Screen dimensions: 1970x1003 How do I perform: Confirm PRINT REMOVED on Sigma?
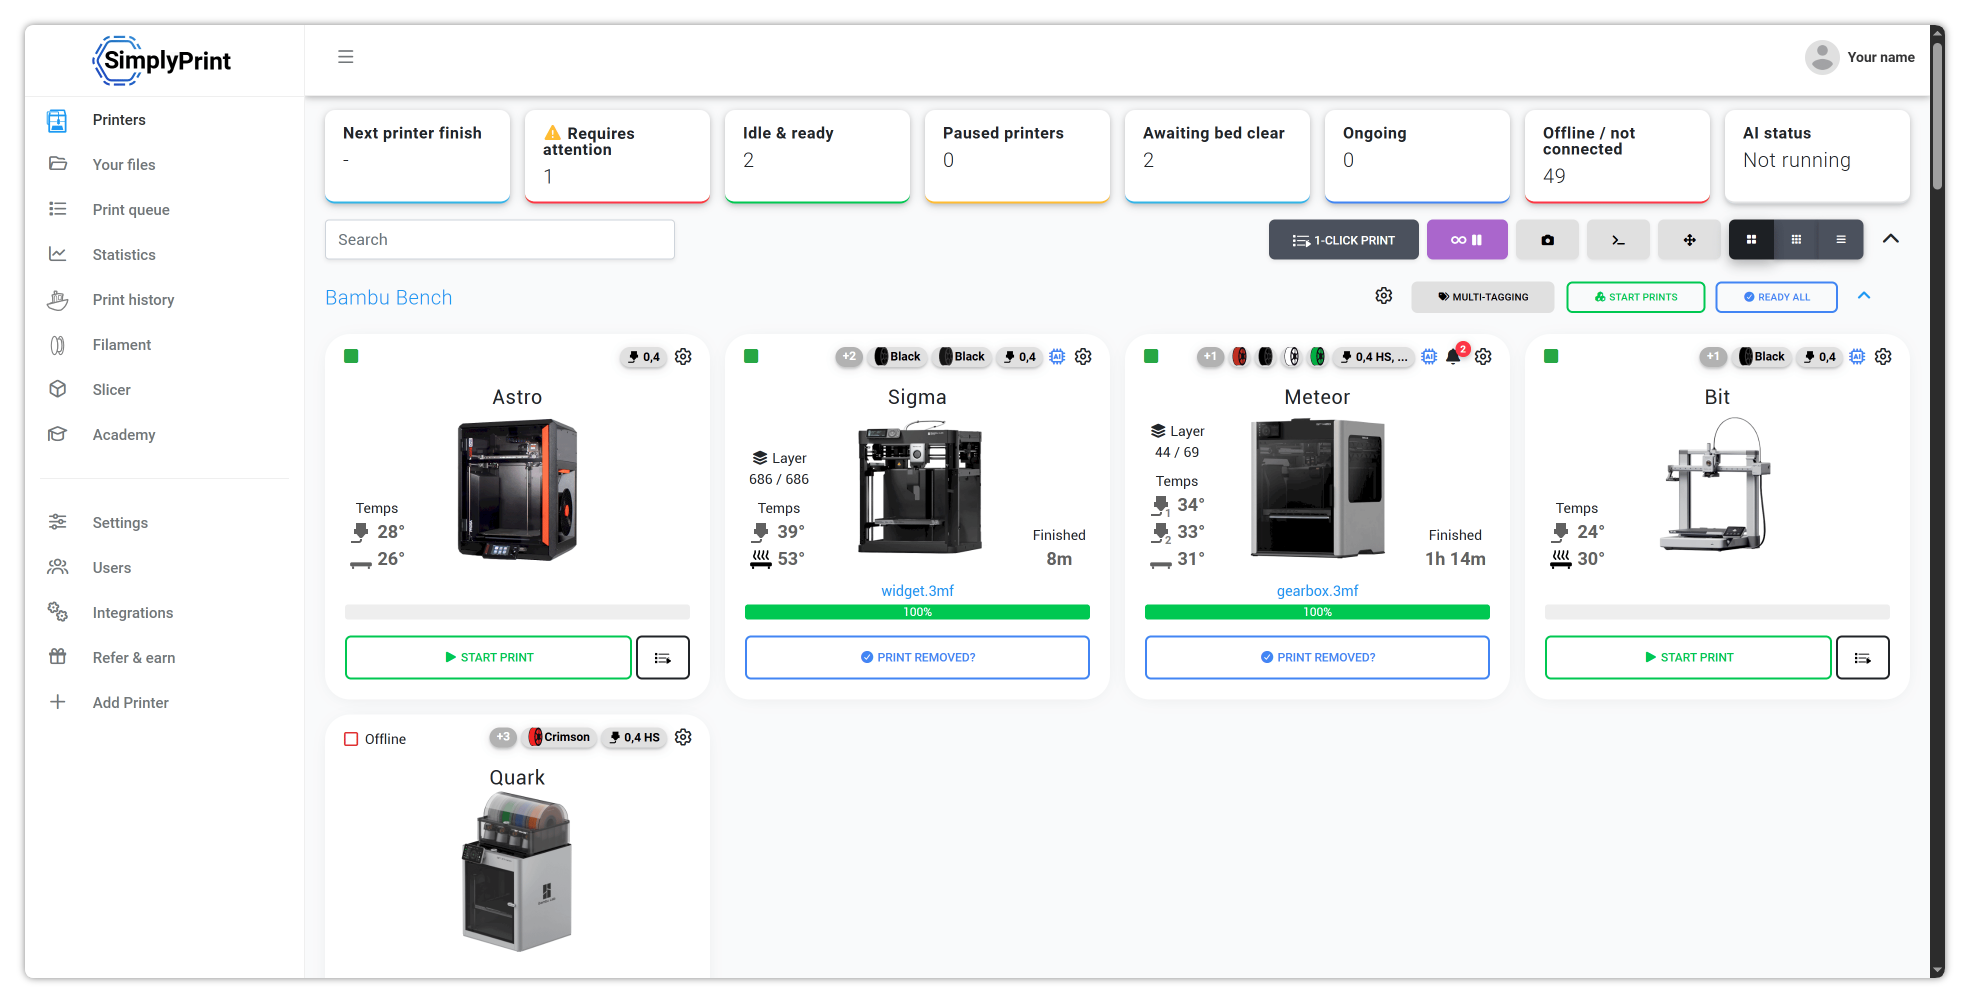917,658
